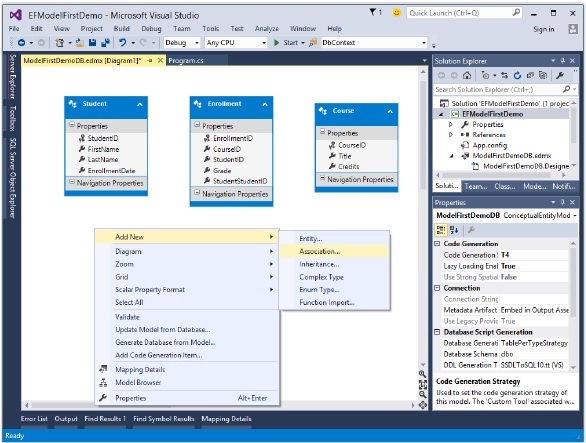
Task: Click the feedback smiley face icon
Action: [397, 13]
